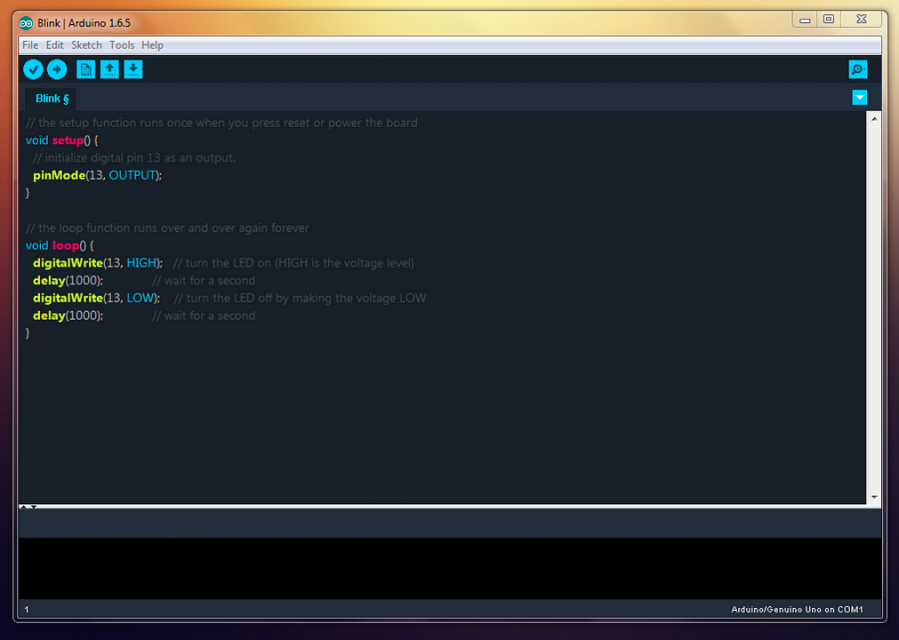Click the Verify sketch checkmark icon

click(x=33, y=69)
